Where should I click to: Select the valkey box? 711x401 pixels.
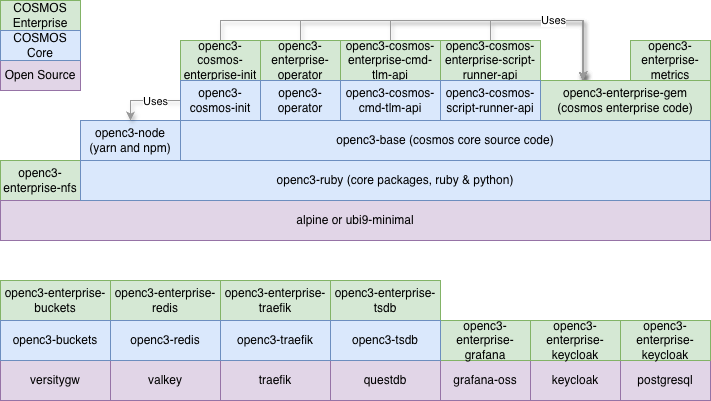tap(165, 380)
